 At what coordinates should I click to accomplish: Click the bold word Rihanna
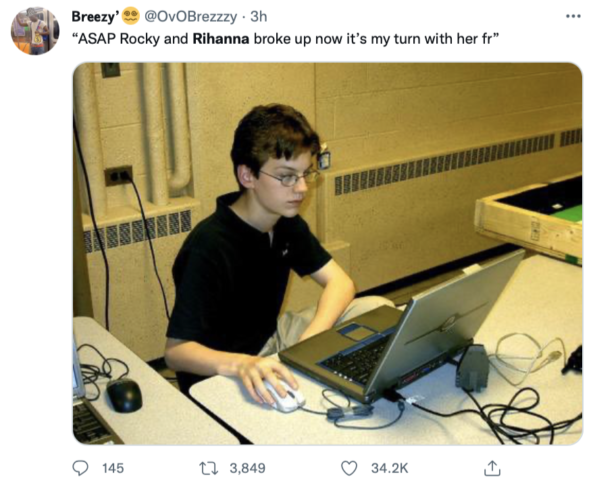[x=221, y=39]
